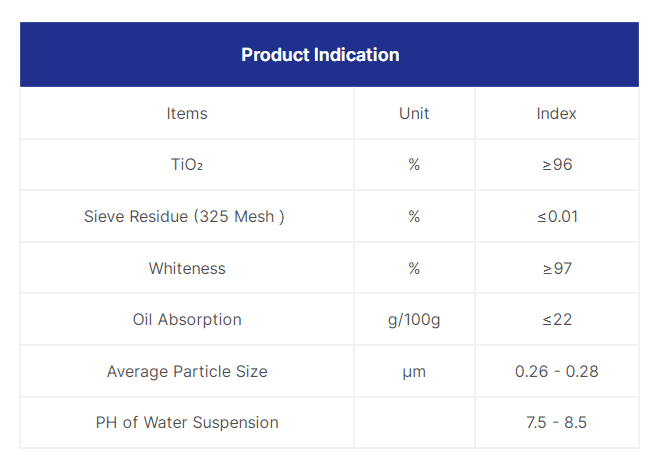Click the TiO₂ row label
This screenshot has width=663, height=475.
[x=187, y=164]
